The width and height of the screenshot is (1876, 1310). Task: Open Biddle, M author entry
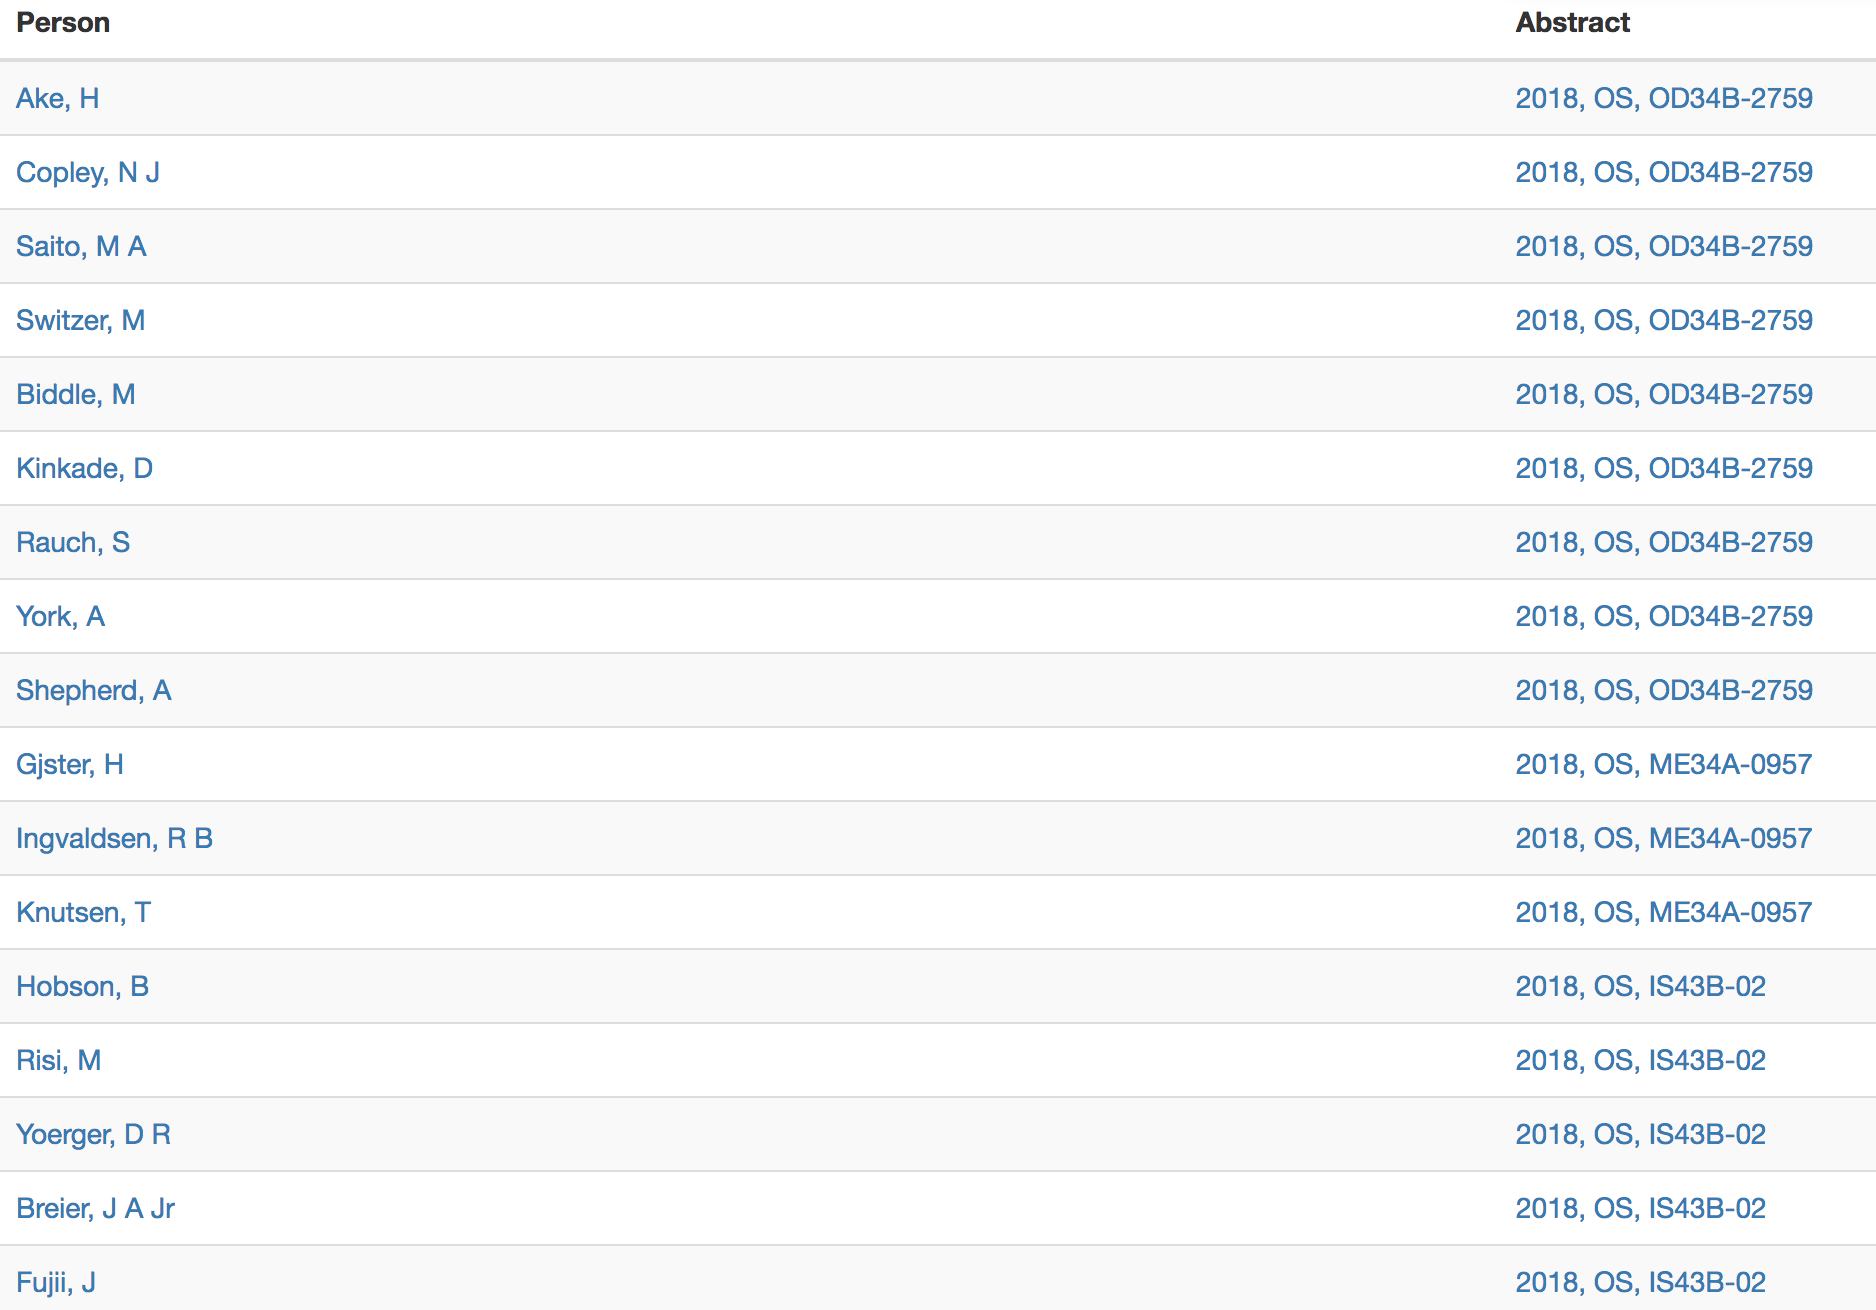point(75,394)
